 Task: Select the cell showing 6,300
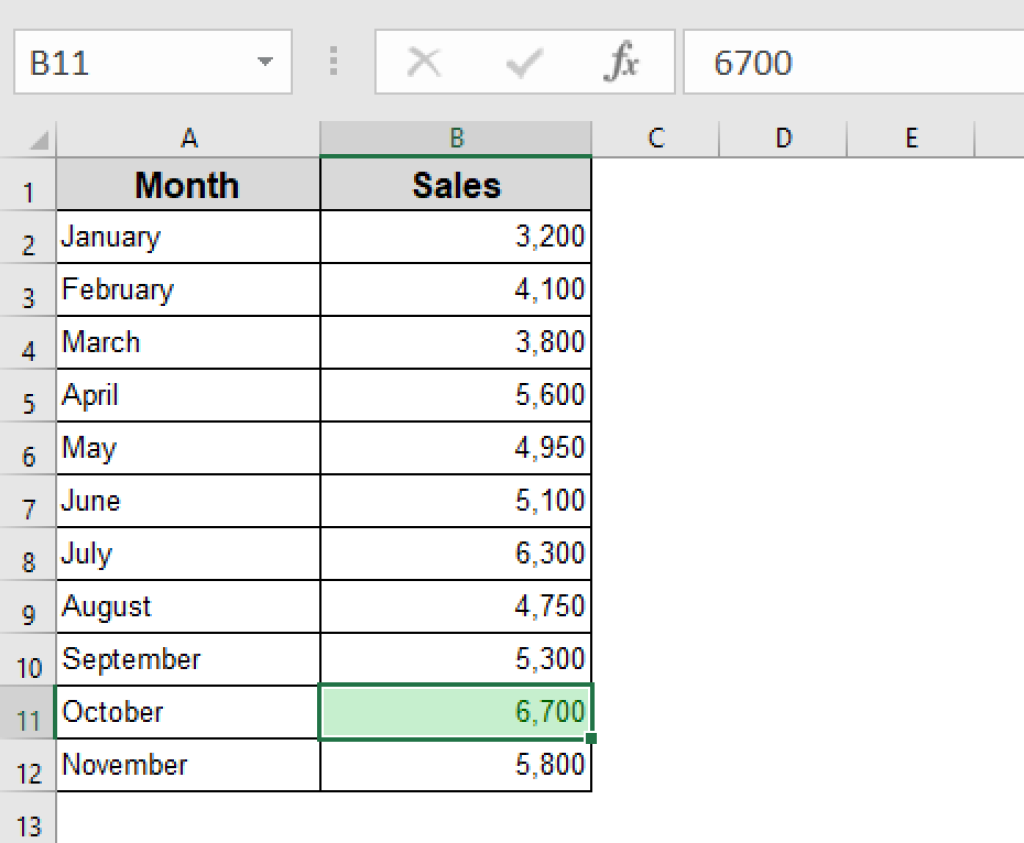tap(455, 553)
